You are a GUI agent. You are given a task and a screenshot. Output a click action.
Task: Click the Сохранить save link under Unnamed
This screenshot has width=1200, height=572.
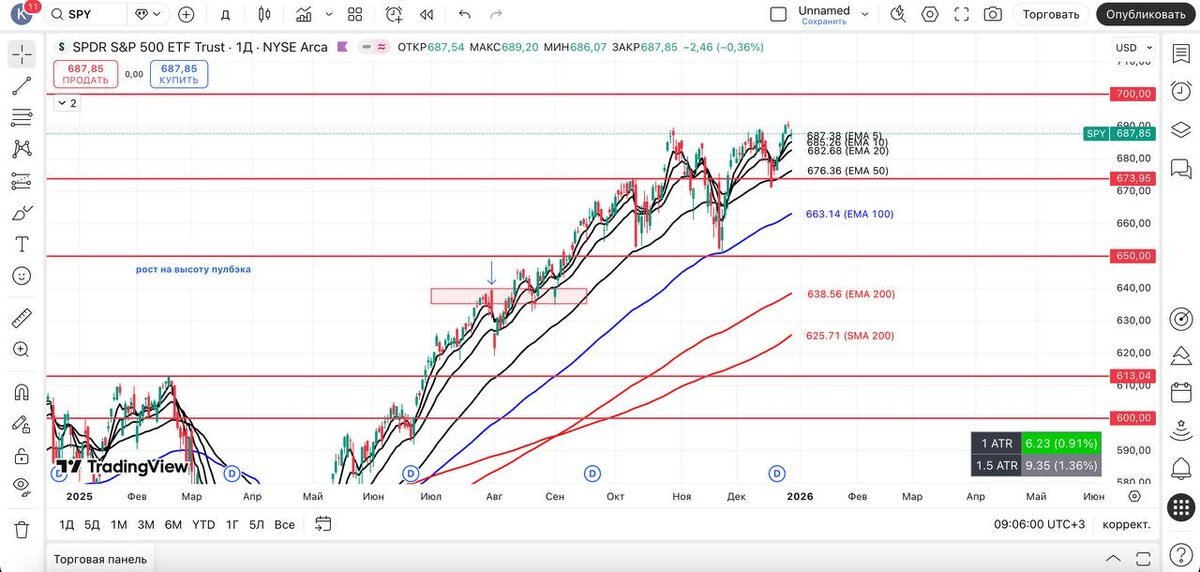824,21
